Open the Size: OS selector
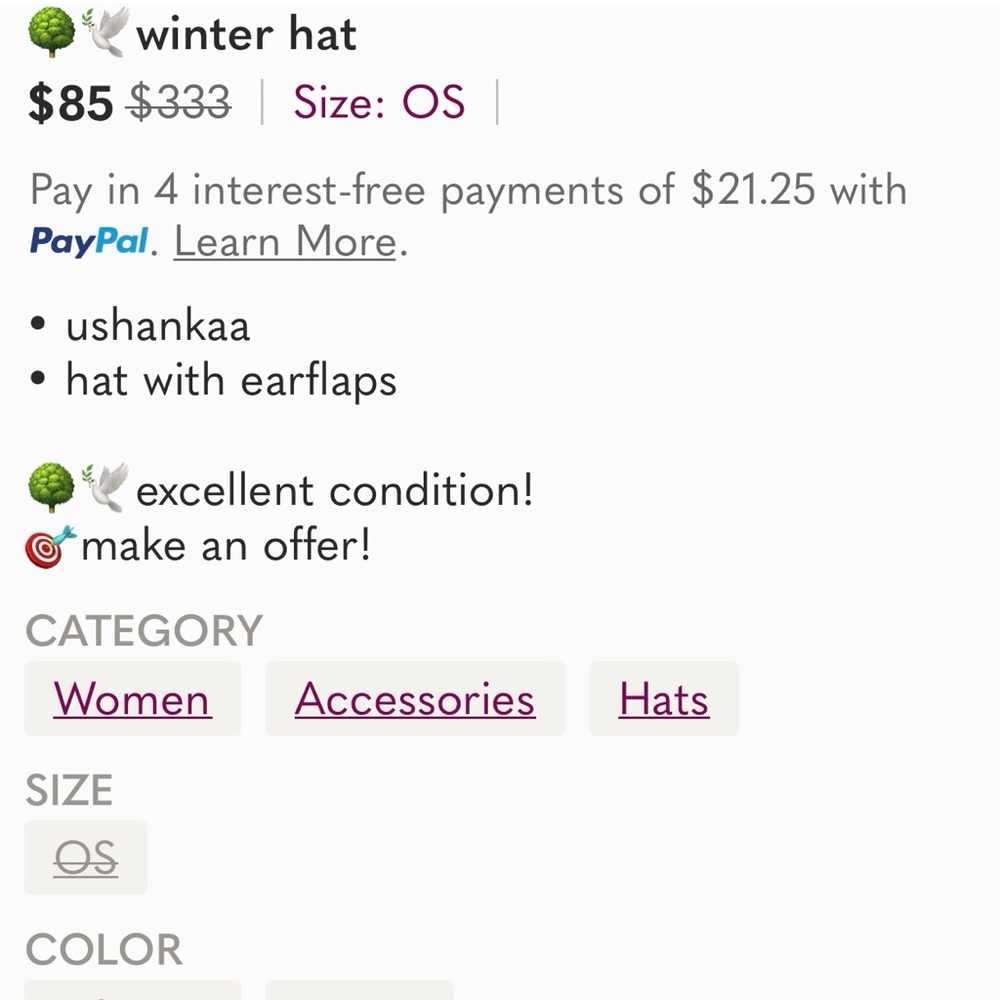Screen dimensions: 1000x1000 tap(378, 101)
